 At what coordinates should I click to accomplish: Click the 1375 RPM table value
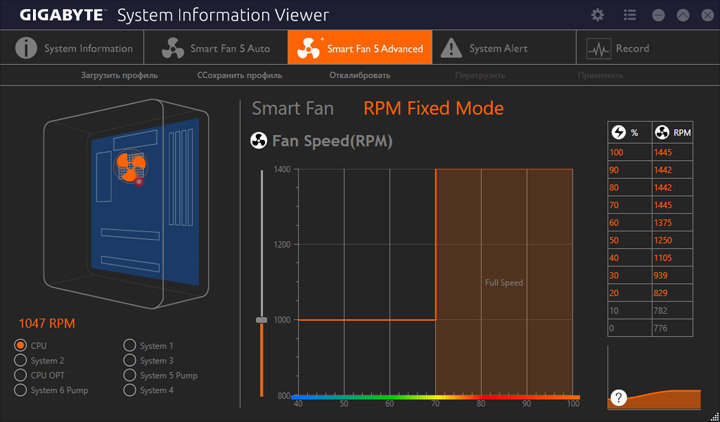[x=672, y=223]
